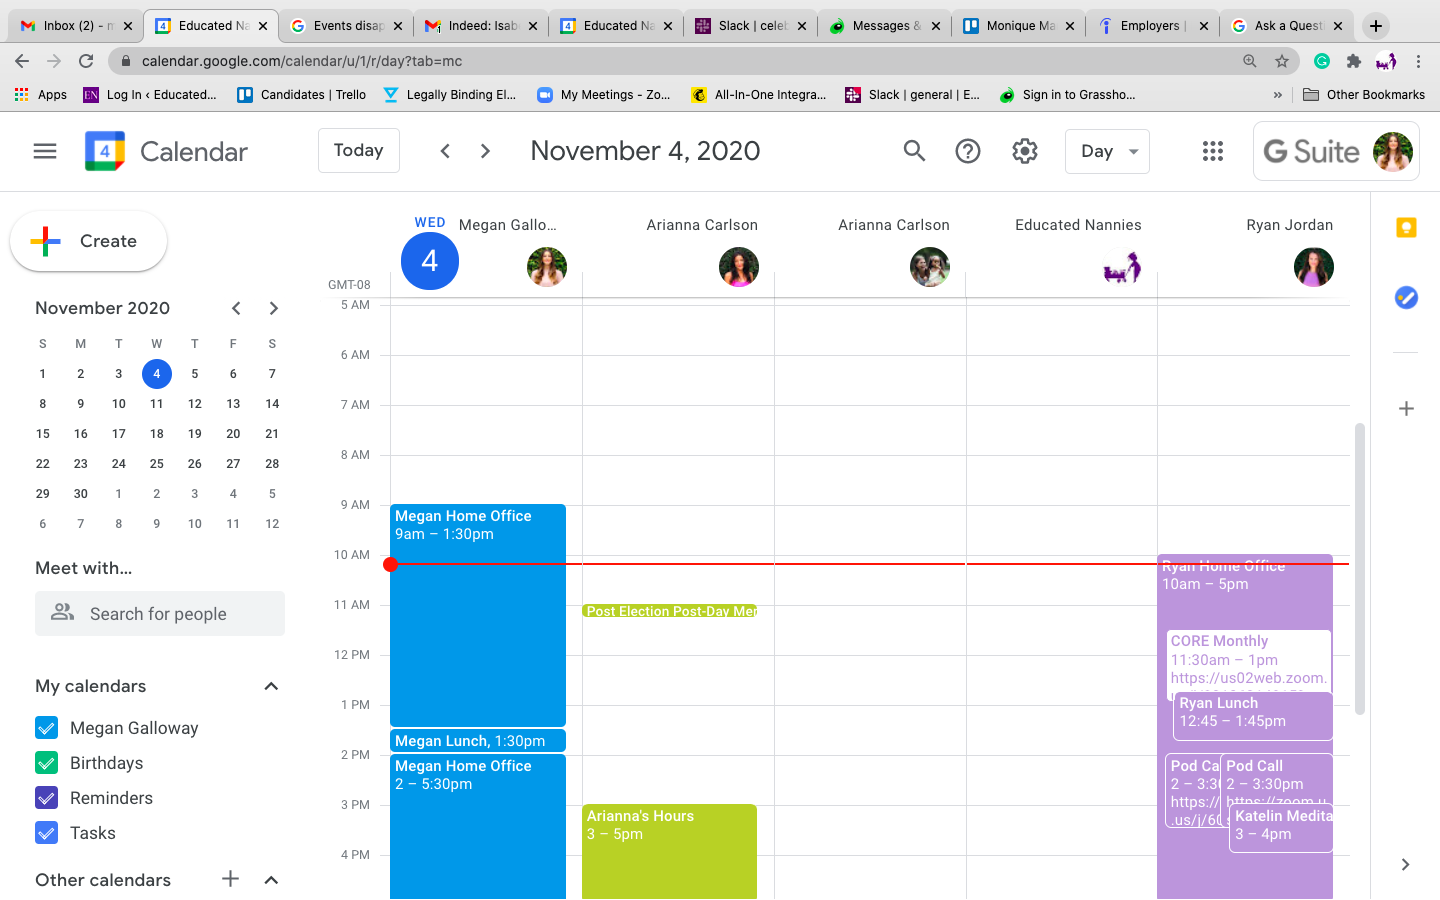Open Calendar settings via gear icon

(x=1024, y=151)
